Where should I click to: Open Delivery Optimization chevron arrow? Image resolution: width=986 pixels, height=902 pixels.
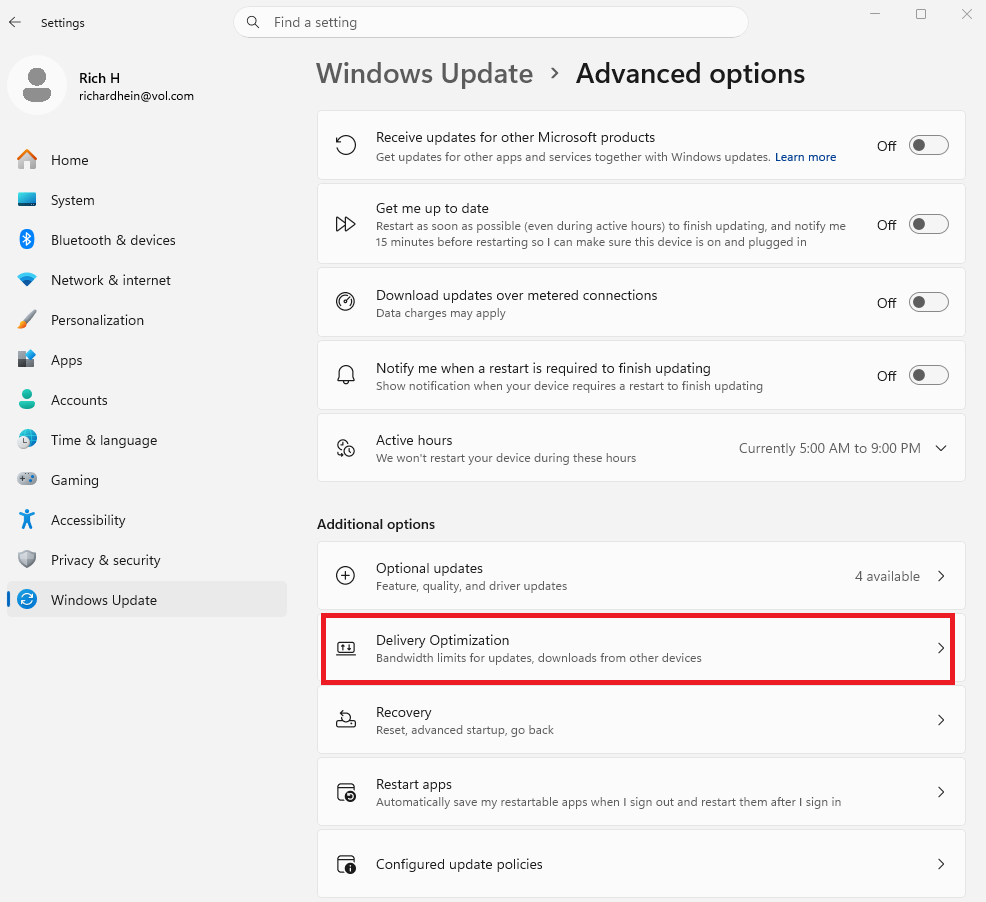(941, 648)
